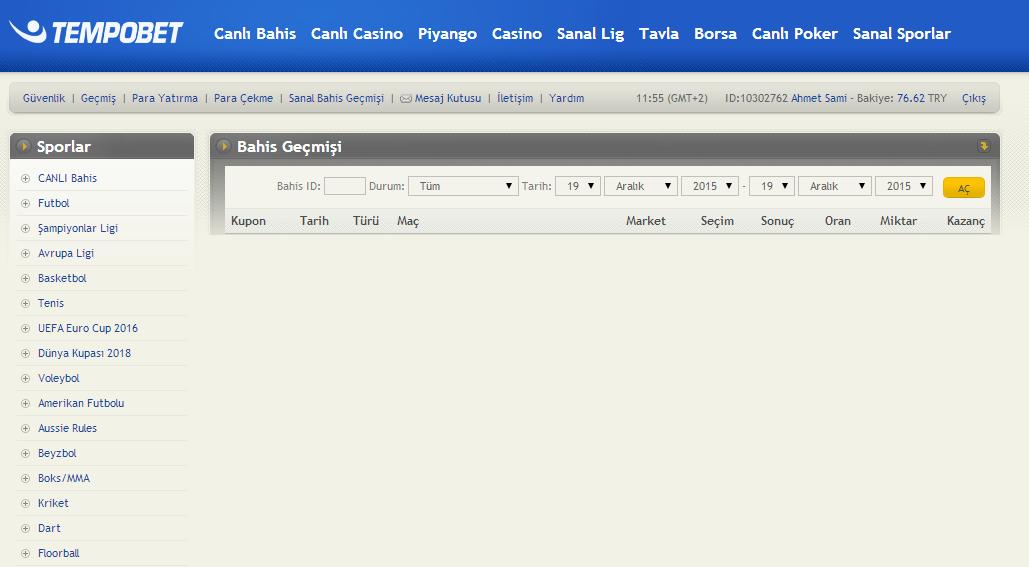Open the Durum status dropdown

click(462, 186)
